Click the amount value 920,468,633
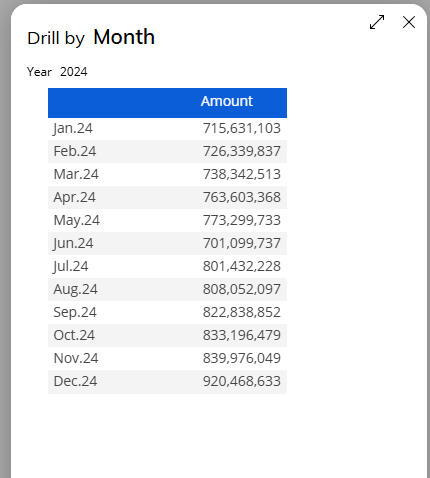 tap(242, 381)
